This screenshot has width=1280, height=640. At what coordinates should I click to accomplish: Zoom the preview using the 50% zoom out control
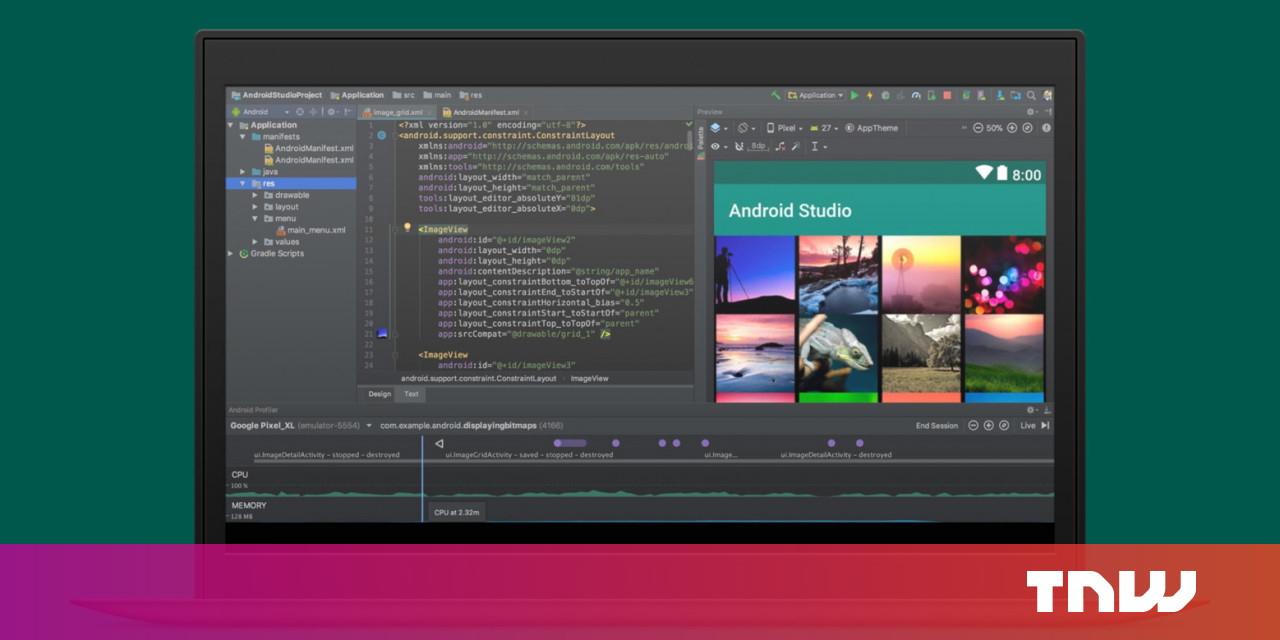pos(977,128)
